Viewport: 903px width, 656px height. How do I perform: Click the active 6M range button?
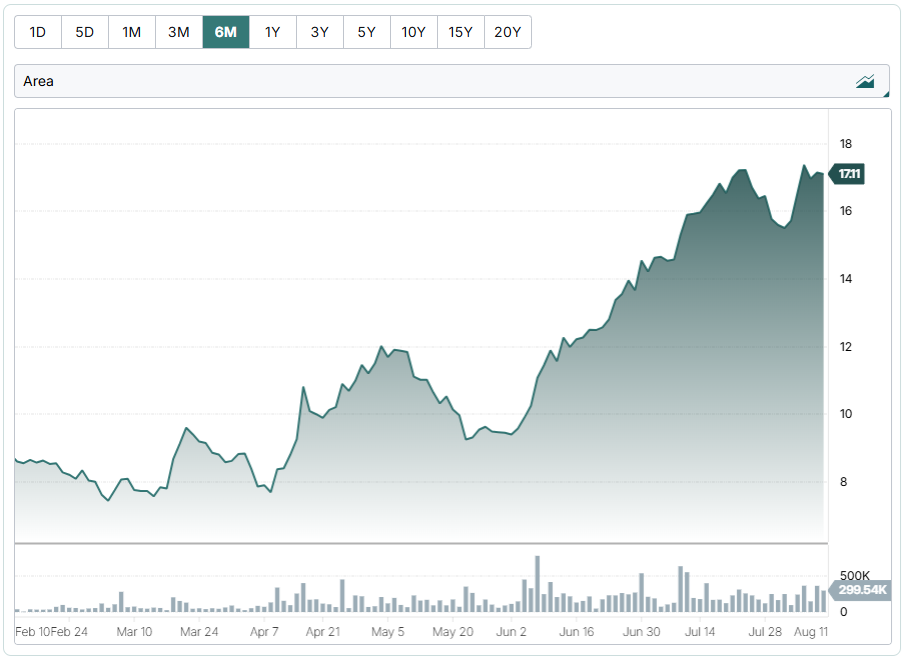(226, 32)
